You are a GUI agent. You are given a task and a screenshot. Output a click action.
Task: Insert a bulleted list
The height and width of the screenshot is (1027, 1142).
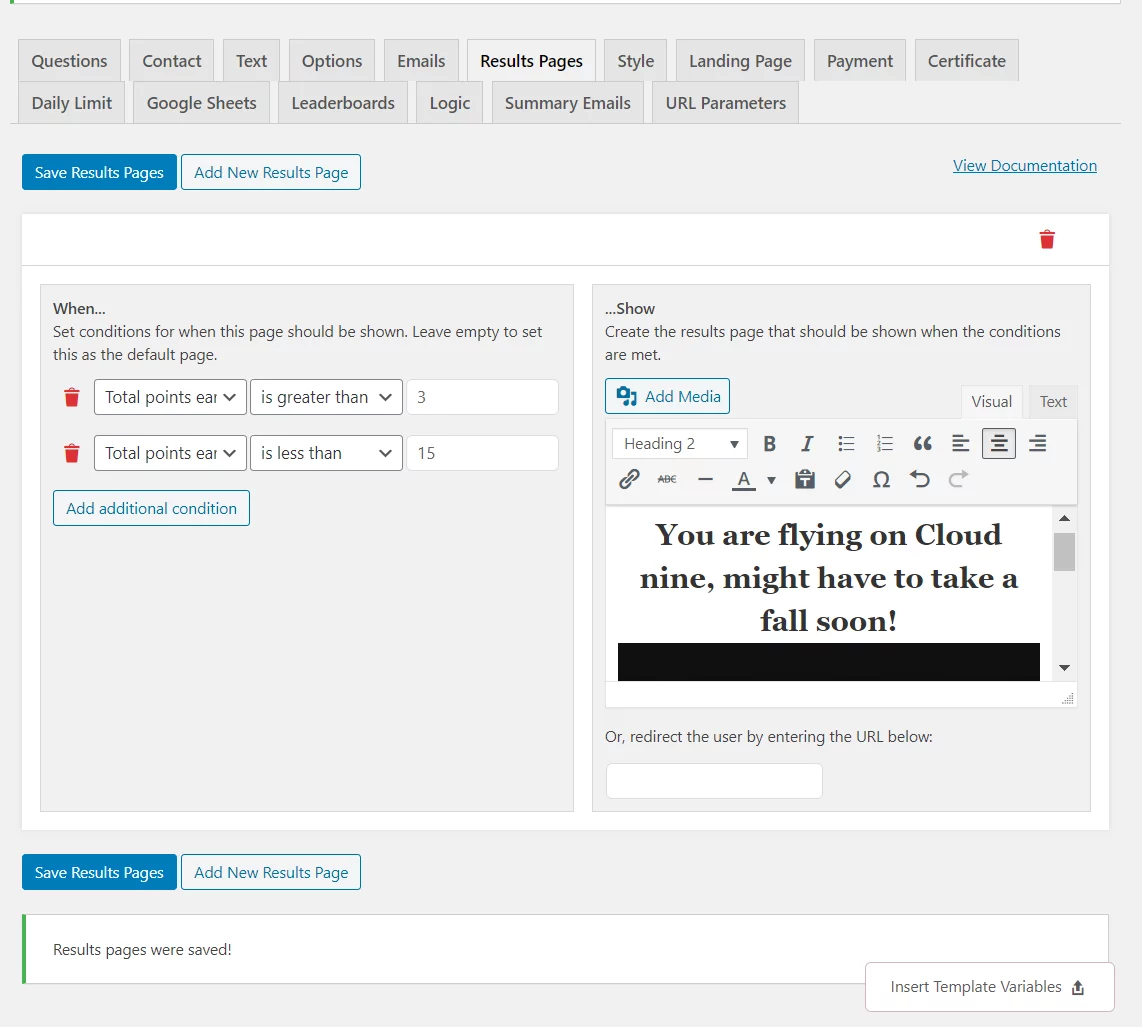tap(846, 443)
